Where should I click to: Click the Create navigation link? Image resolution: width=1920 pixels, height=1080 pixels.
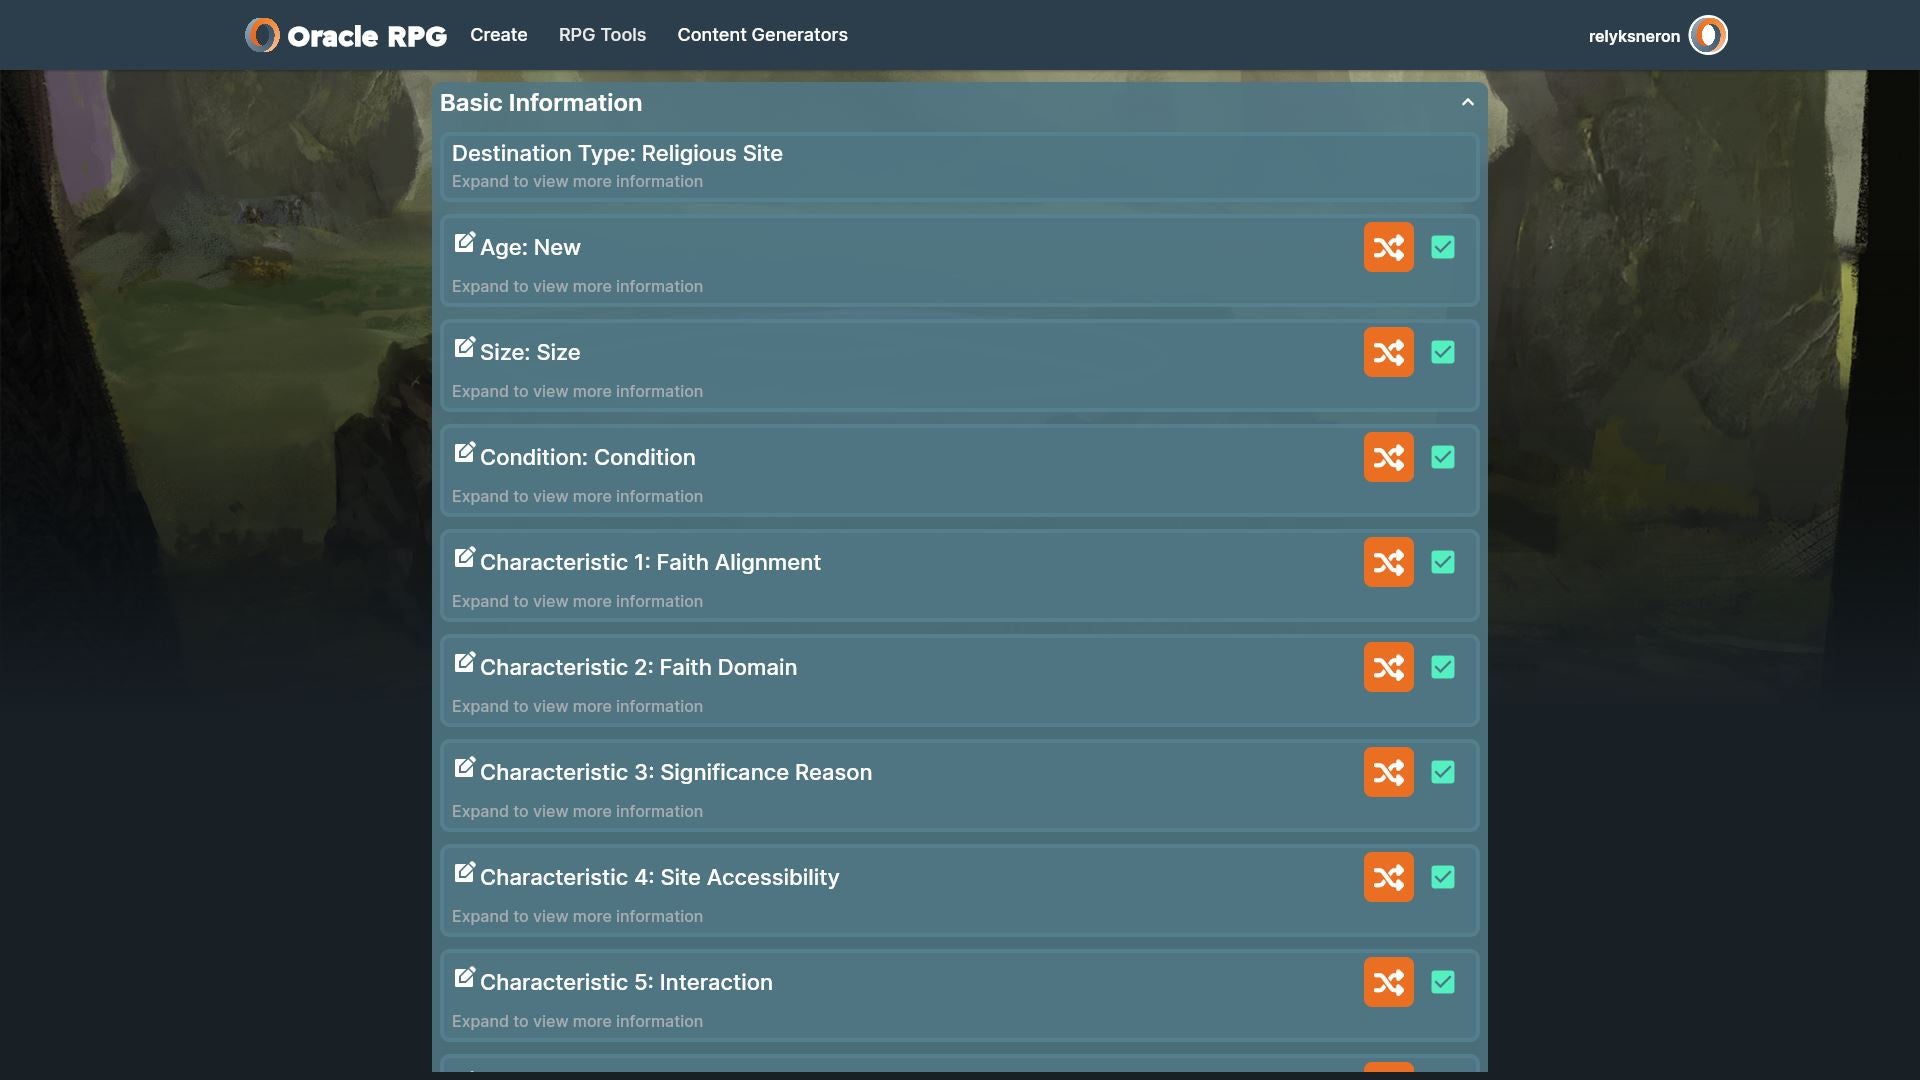[x=498, y=35]
